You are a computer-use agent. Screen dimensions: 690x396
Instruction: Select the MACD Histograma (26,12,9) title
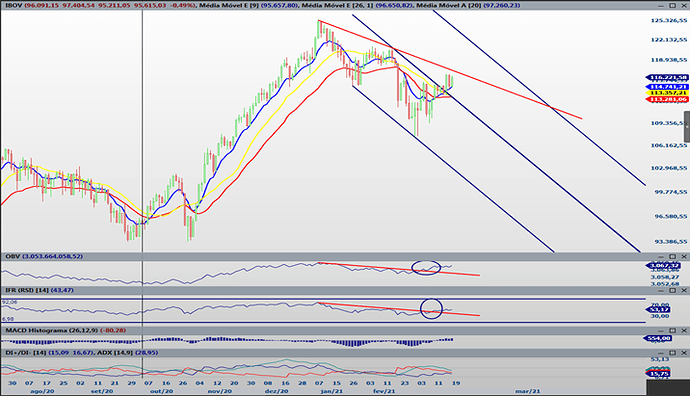(x=52, y=330)
